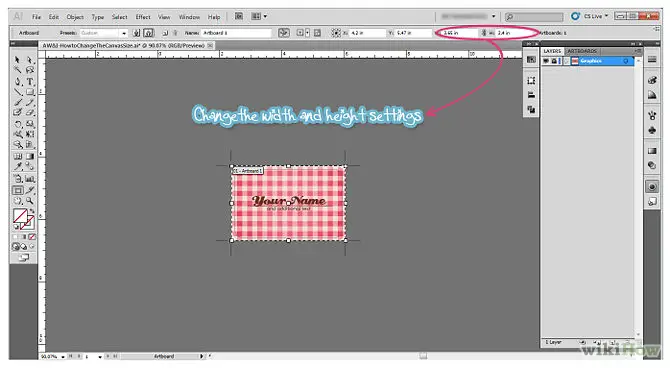The image size is (670, 368).
Task: Toggle Move/Copy Artwork with Artboard button
Action: point(284,33)
